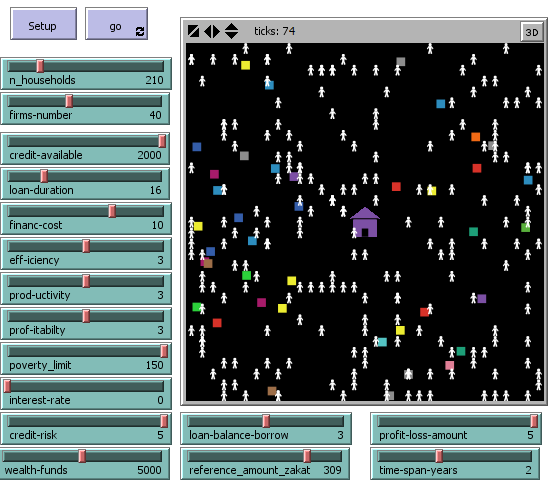The width and height of the screenshot is (557, 490).
Task: Click the firms-number slider handle
Action: (x=69, y=101)
